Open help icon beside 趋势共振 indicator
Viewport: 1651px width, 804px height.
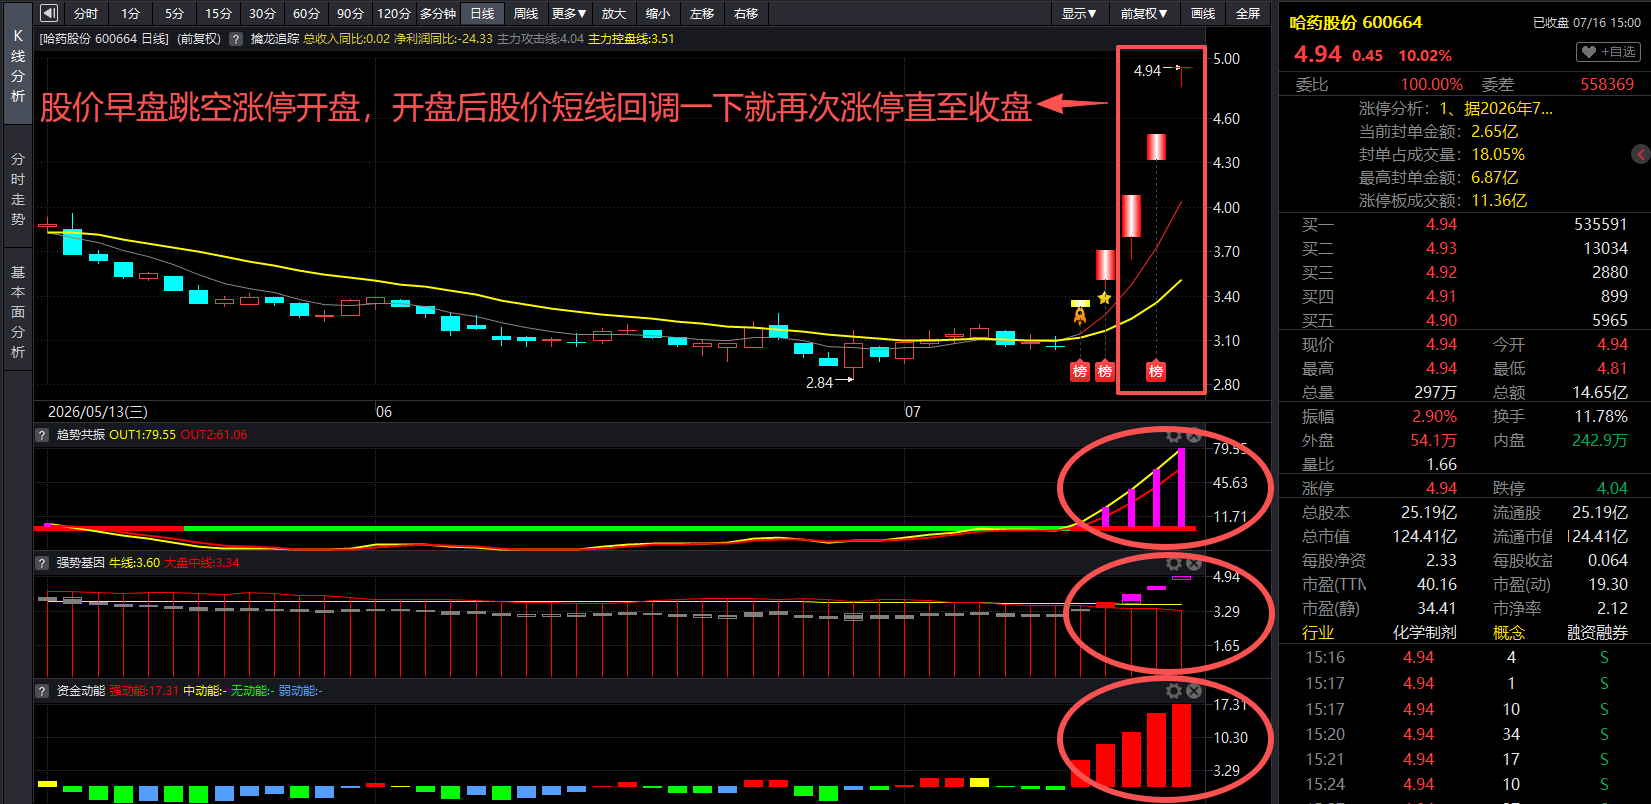(x=42, y=435)
